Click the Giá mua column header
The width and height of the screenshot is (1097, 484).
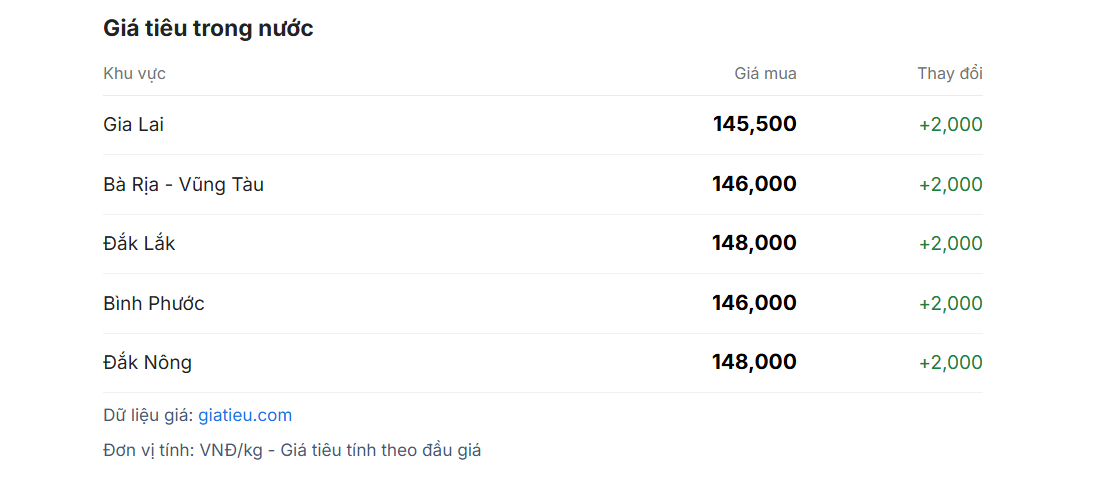765,73
